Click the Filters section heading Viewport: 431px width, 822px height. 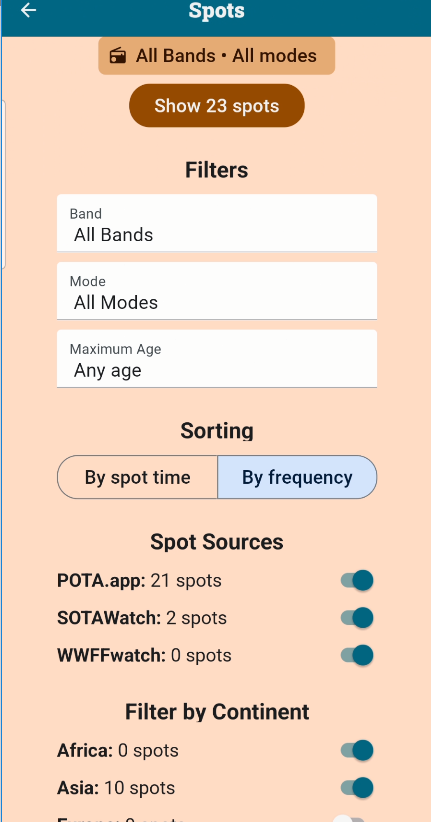pyautogui.click(x=217, y=170)
